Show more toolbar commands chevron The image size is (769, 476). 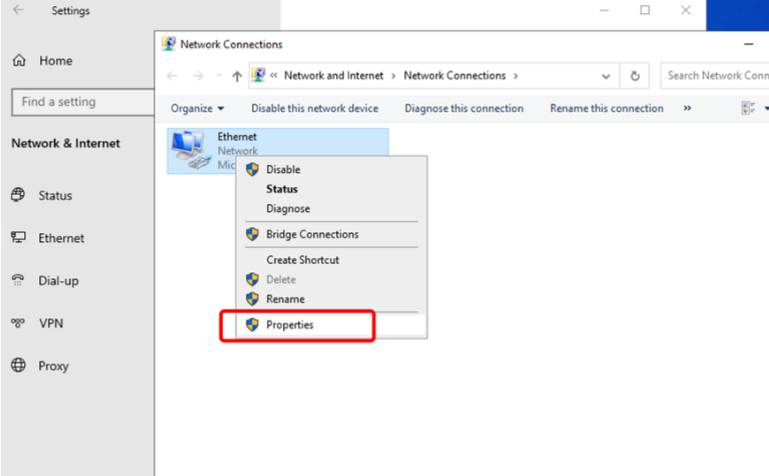click(687, 109)
